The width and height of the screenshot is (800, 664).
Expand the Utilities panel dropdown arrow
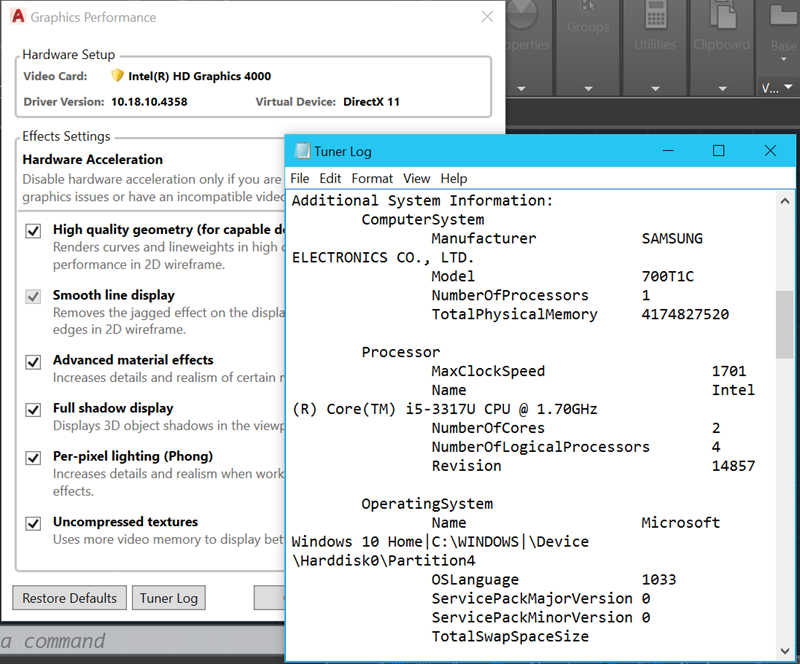click(x=655, y=88)
